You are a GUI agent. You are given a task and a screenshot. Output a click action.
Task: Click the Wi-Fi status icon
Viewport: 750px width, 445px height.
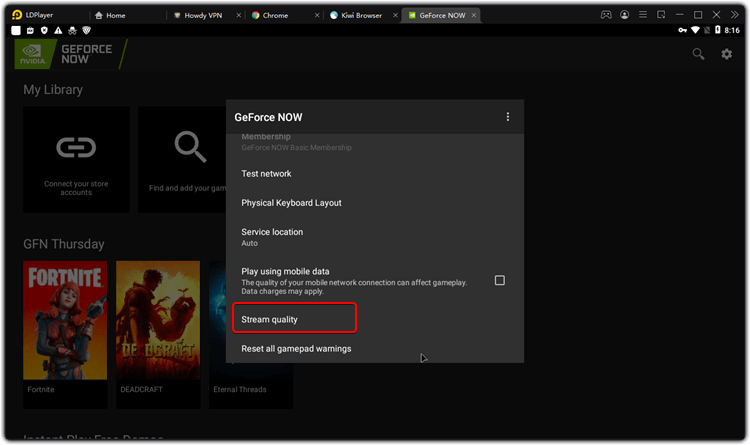click(695, 30)
